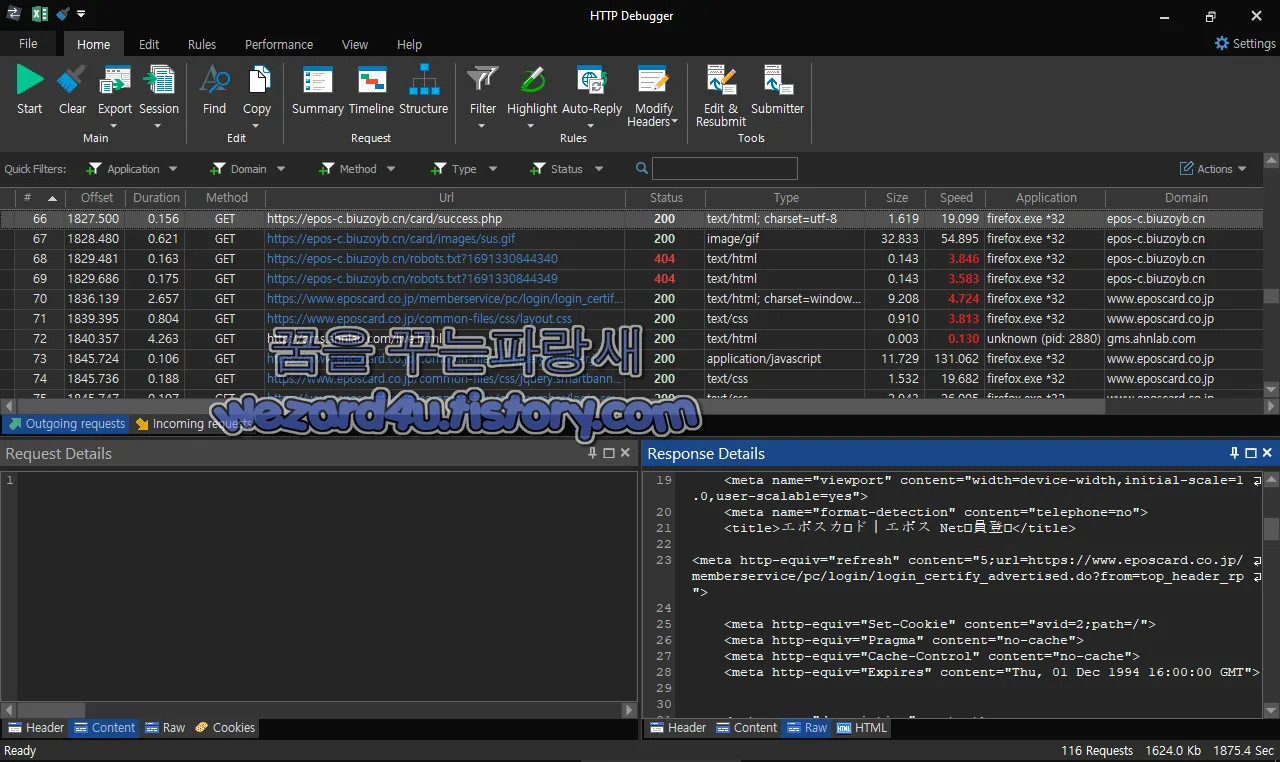
Task: Pin the Response Details panel
Action: (x=1235, y=453)
